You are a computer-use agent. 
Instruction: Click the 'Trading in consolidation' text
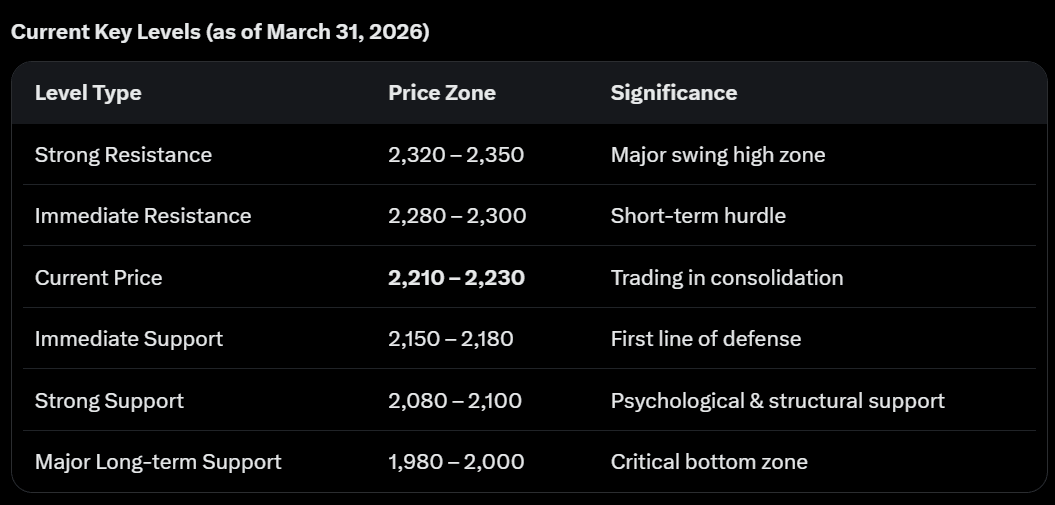coord(727,278)
